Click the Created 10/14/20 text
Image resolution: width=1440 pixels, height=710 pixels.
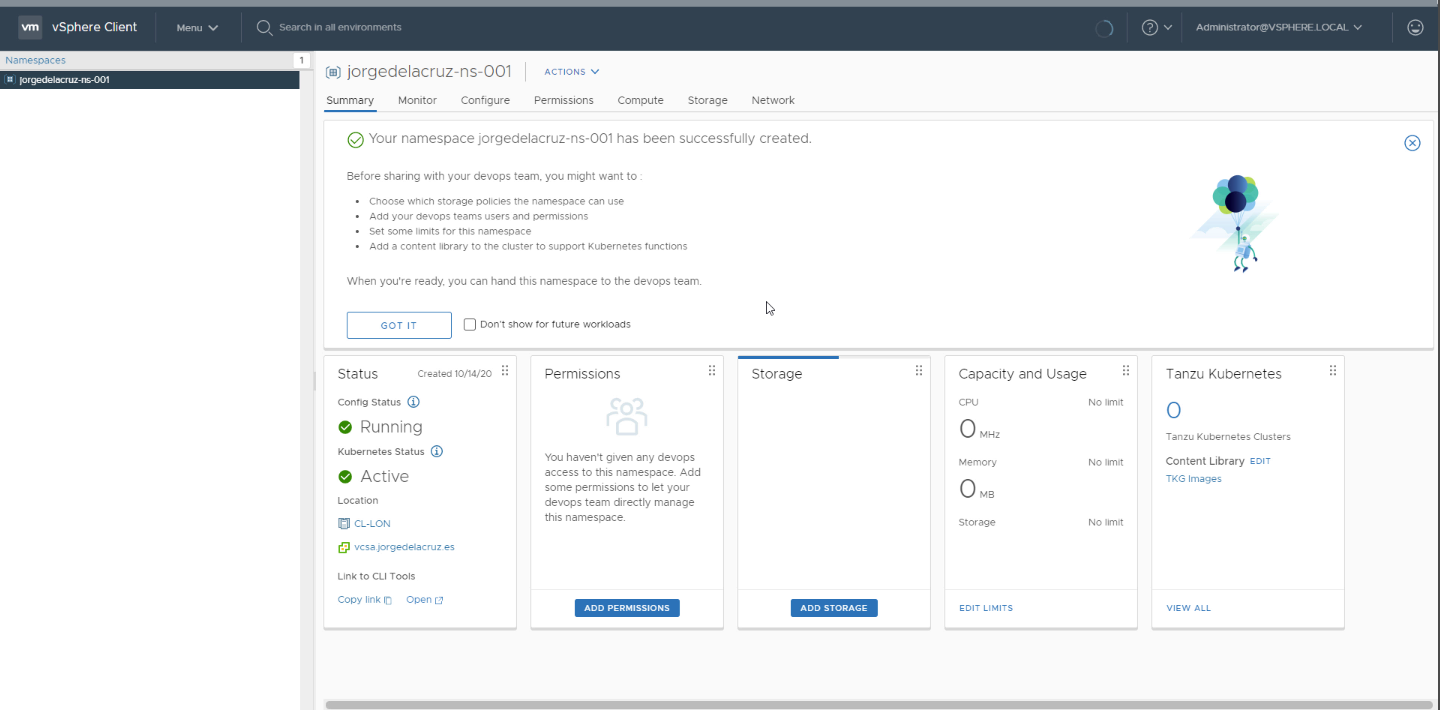coord(455,374)
